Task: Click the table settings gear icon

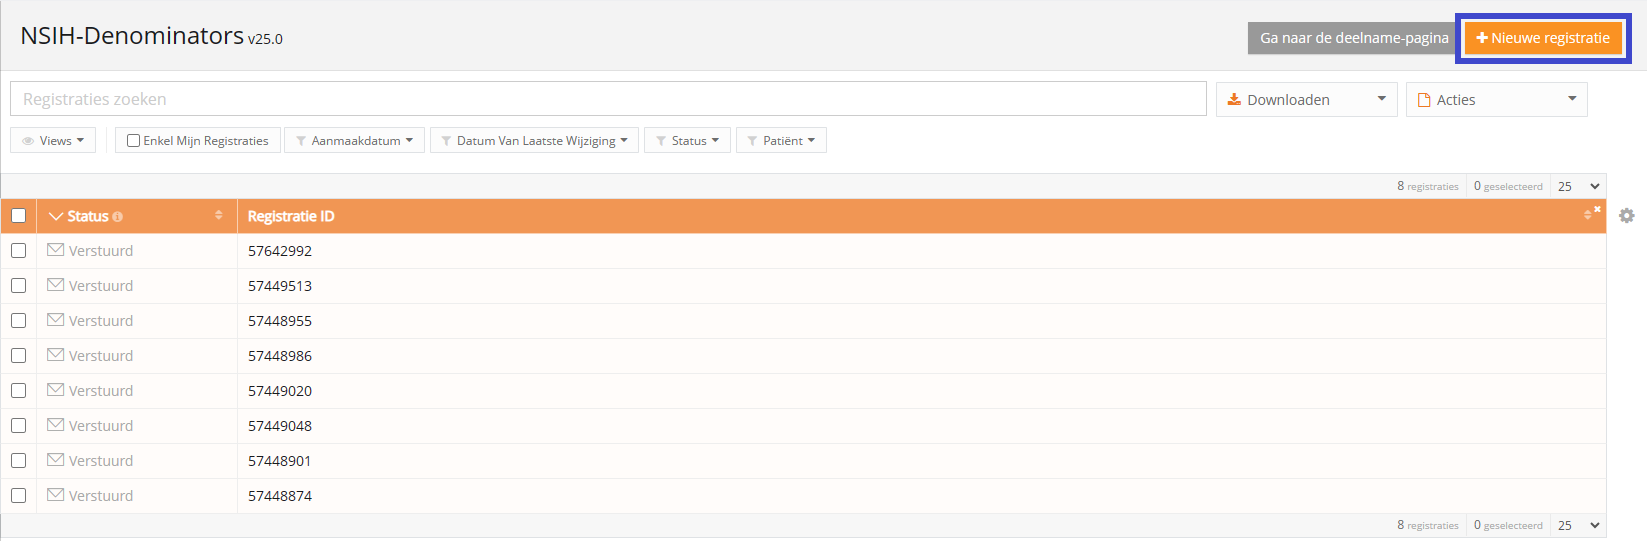Action: (x=1626, y=216)
